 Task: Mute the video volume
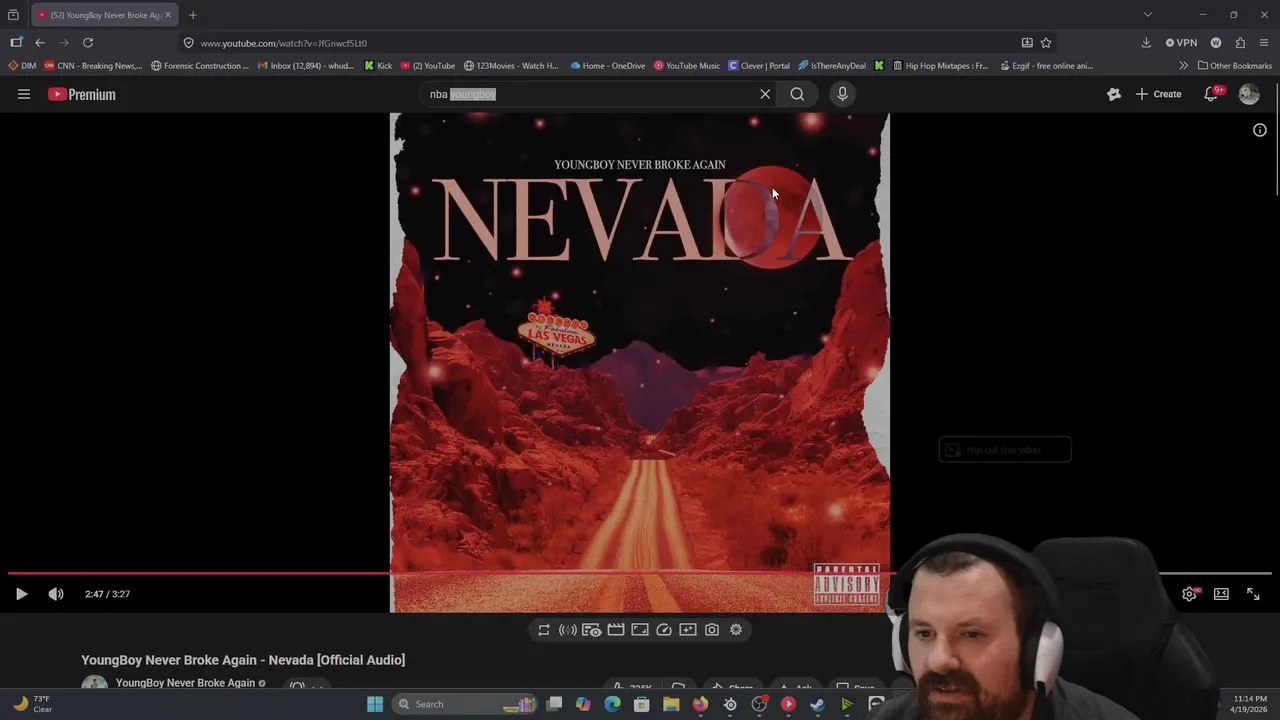[x=56, y=594]
